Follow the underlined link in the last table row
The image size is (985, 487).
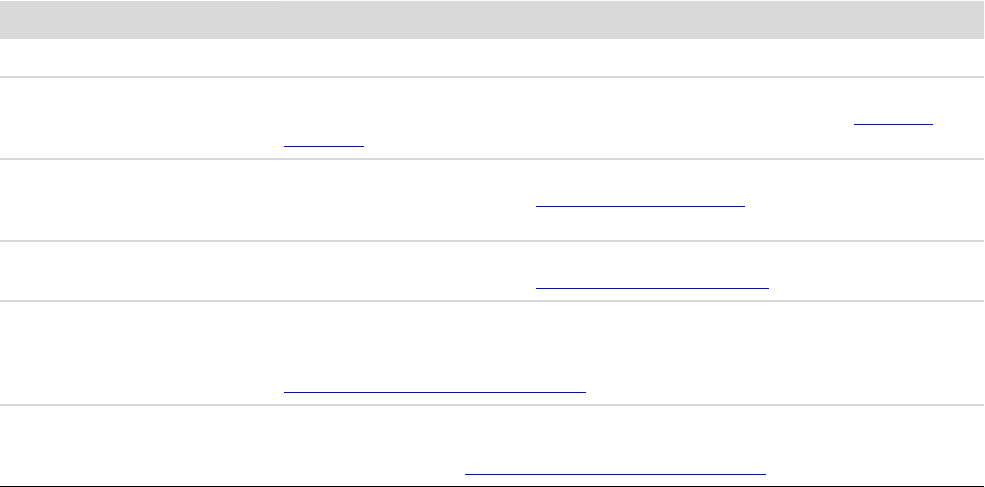point(614,469)
